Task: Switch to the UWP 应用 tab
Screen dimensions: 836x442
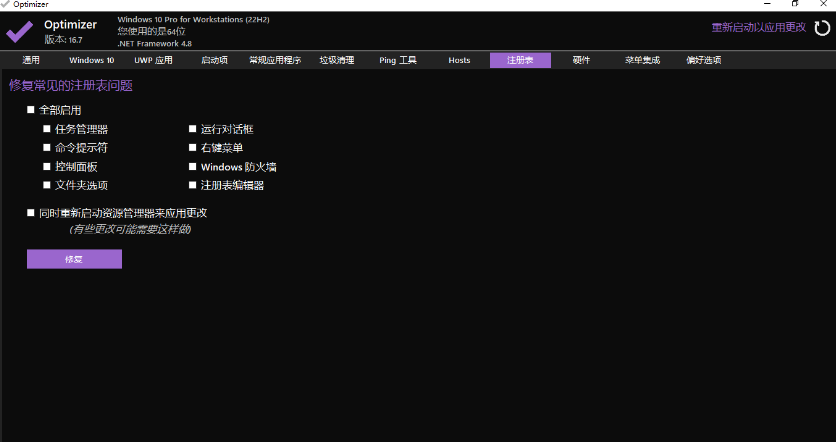Action: [x=153, y=60]
